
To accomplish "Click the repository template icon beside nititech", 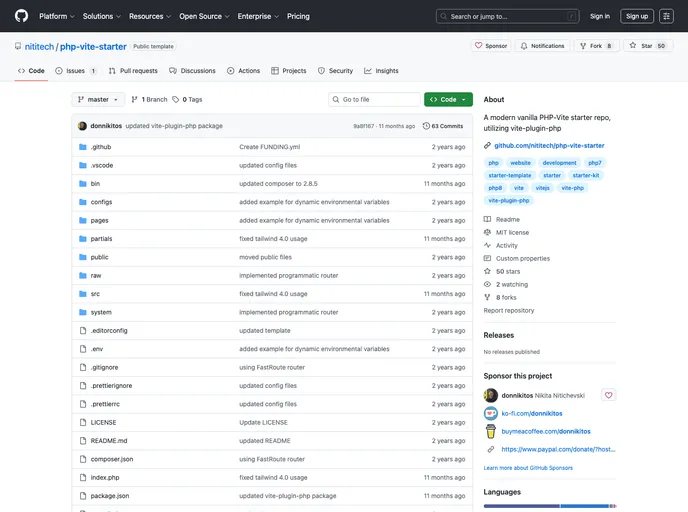I will pos(18,46).
